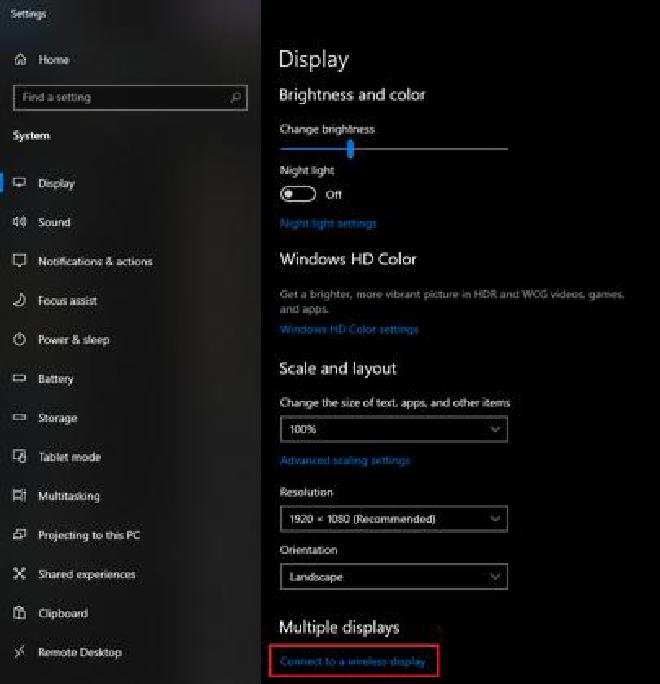660x684 pixels.
Task: Select the Clipboard icon
Action: click(19, 613)
